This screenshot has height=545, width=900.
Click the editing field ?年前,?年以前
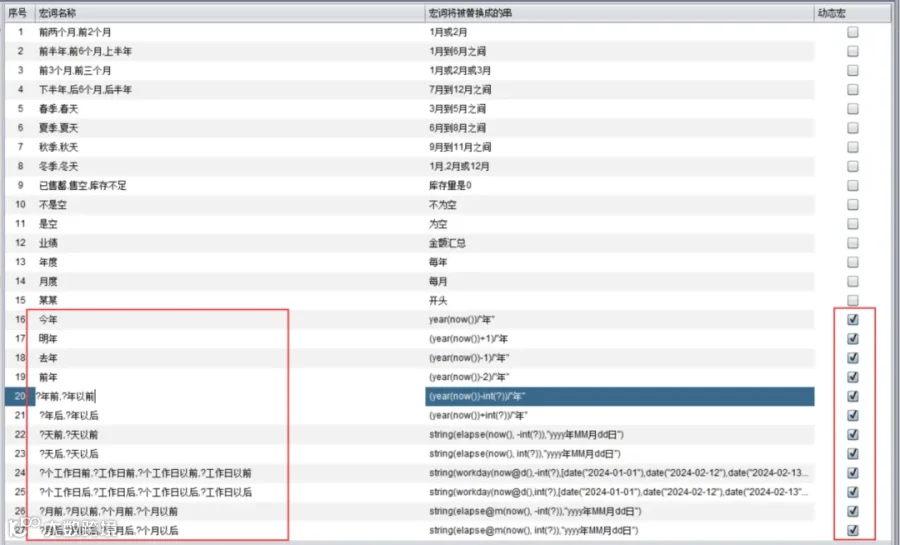pyautogui.click(x=230, y=396)
